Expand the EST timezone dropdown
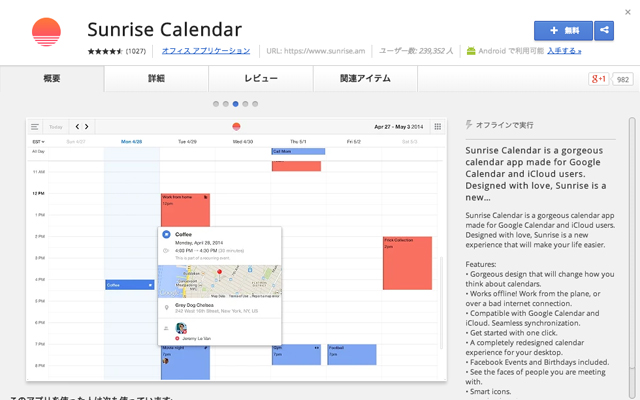The image size is (640, 400). tap(38, 142)
